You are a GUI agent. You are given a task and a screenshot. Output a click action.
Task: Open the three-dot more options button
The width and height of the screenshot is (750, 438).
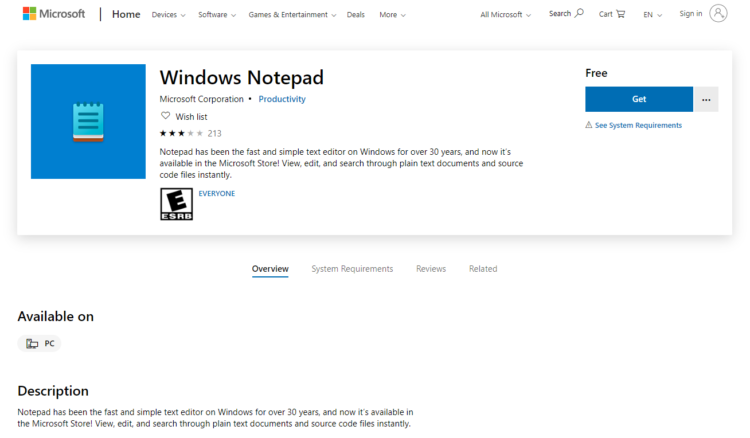(706, 99)
